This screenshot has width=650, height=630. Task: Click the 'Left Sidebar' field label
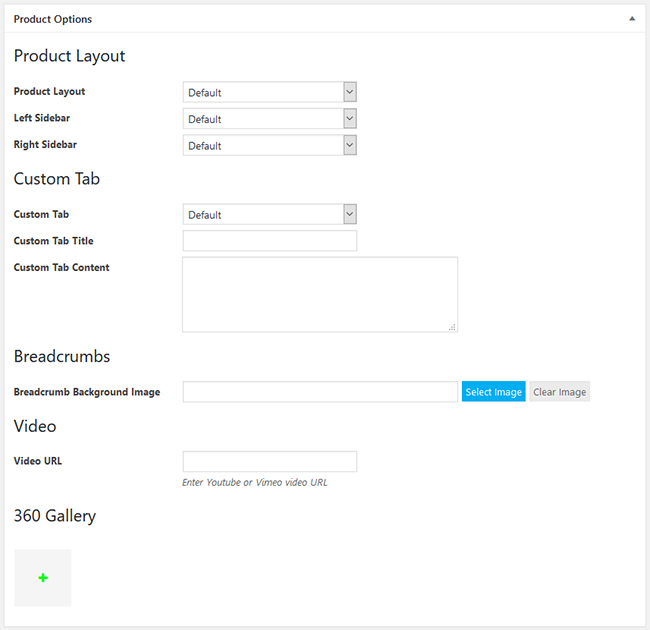pyautogui.click(x=42, y=118)
